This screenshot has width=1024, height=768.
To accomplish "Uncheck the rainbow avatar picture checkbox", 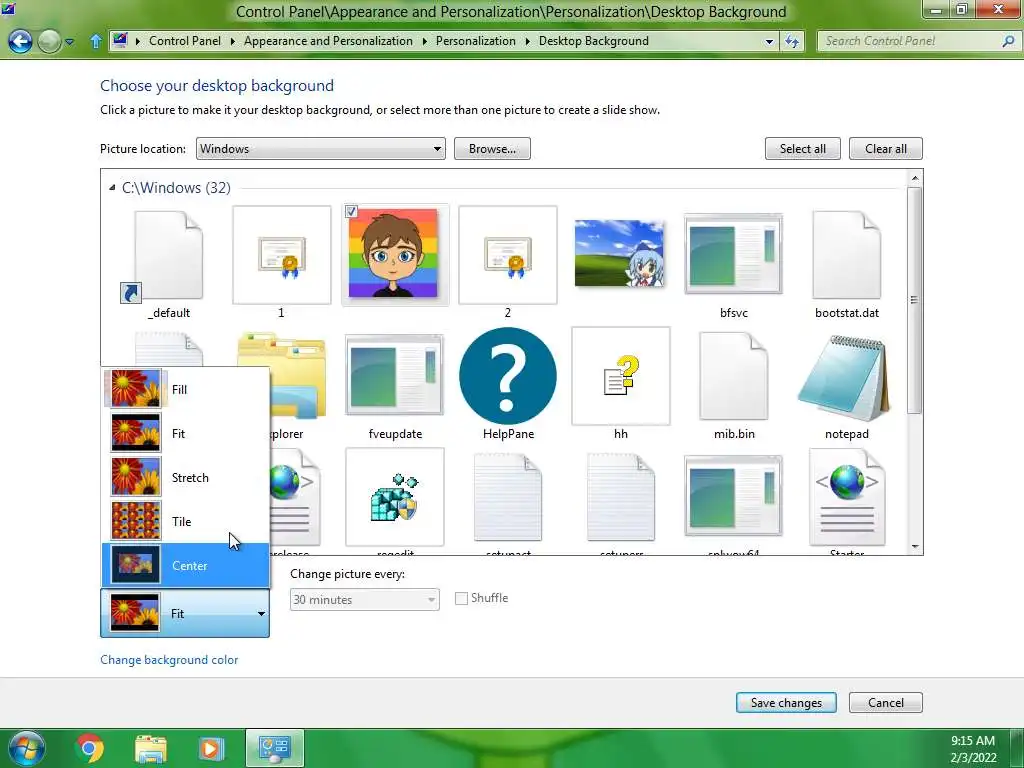I will click(x=351, y=212).
